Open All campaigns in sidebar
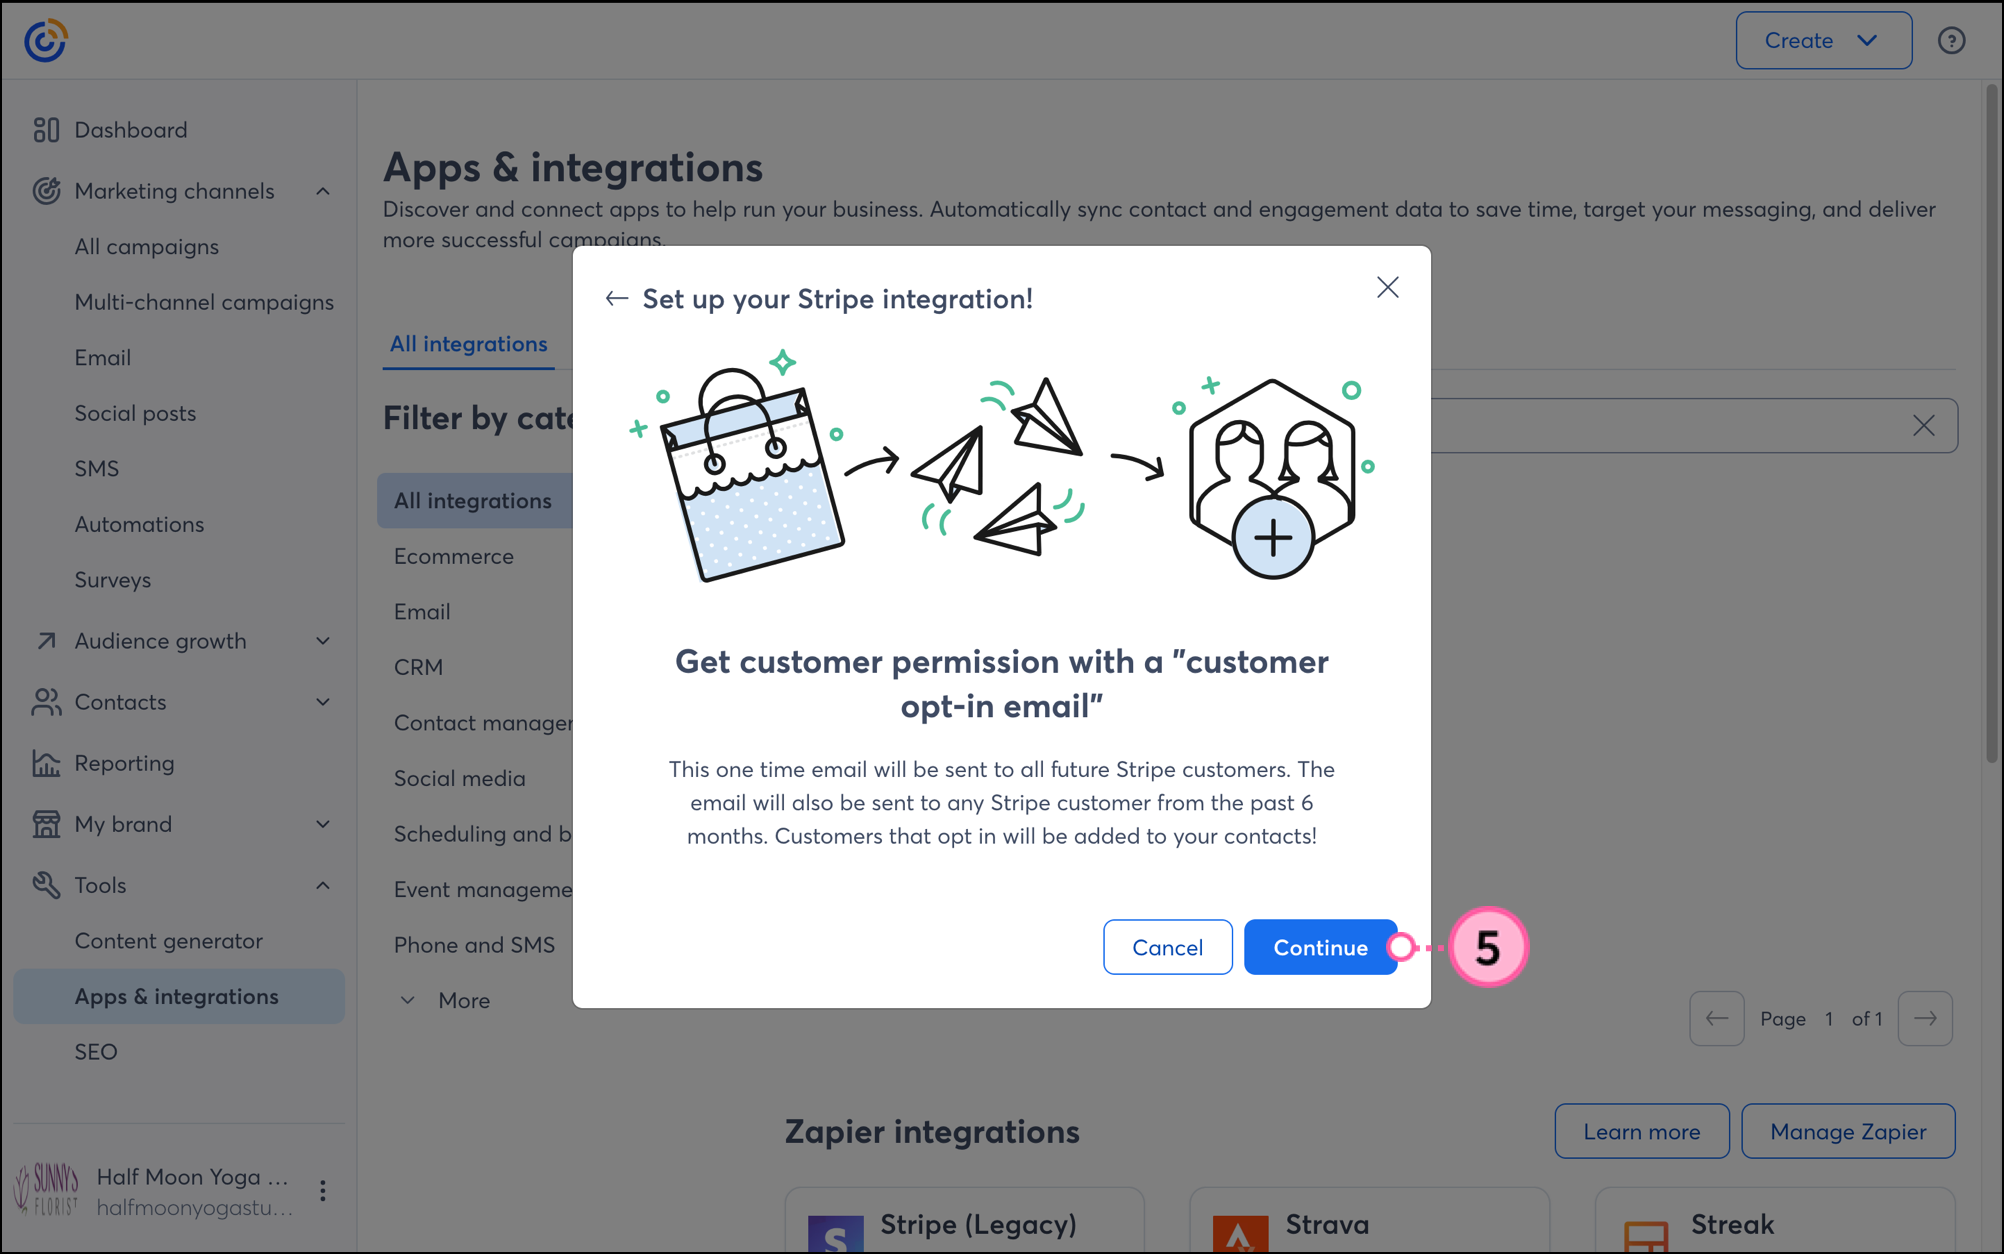This screenshot has width=2004, height=1254. (146, 247)
